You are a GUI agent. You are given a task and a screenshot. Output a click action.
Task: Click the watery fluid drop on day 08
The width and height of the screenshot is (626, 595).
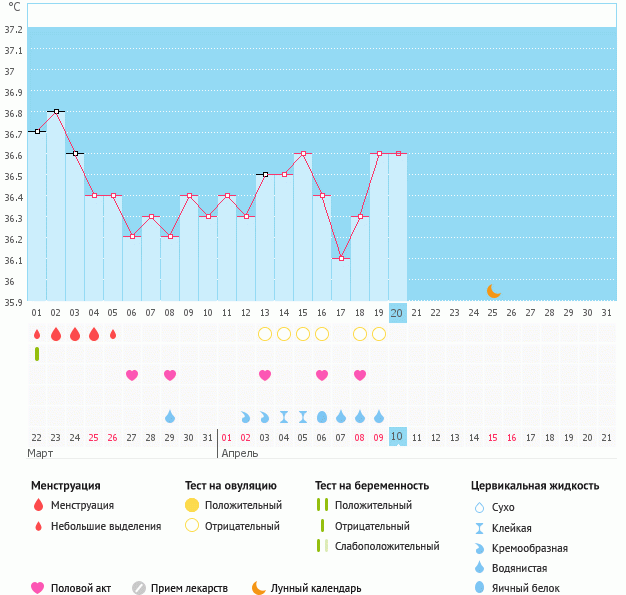(170, 416)
